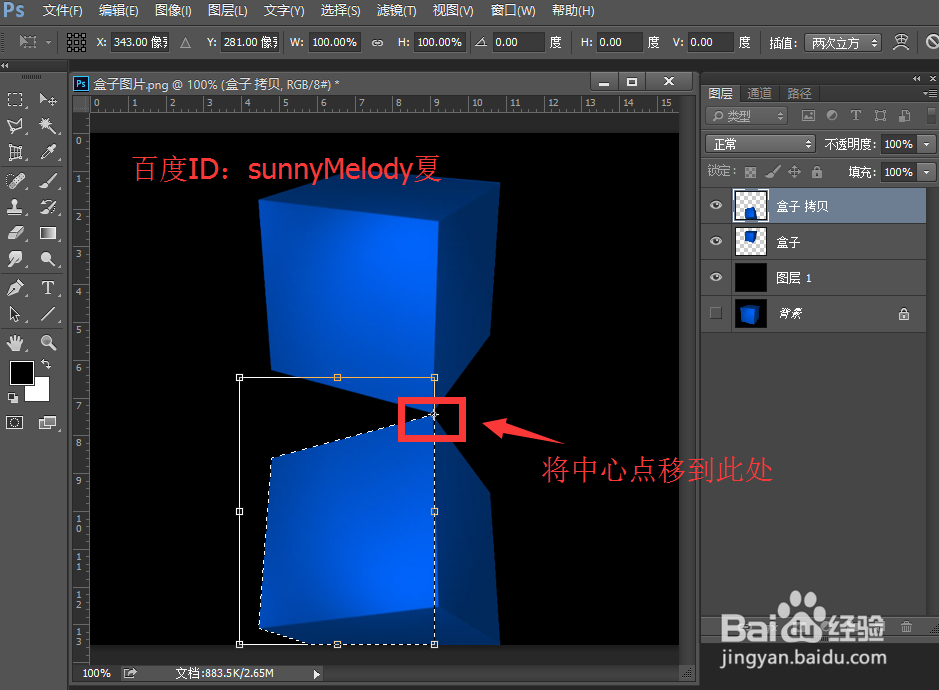The height and width of the screenshot is (690, 939).
Task: Pick the History Brush tool
Action: point(48,207)
